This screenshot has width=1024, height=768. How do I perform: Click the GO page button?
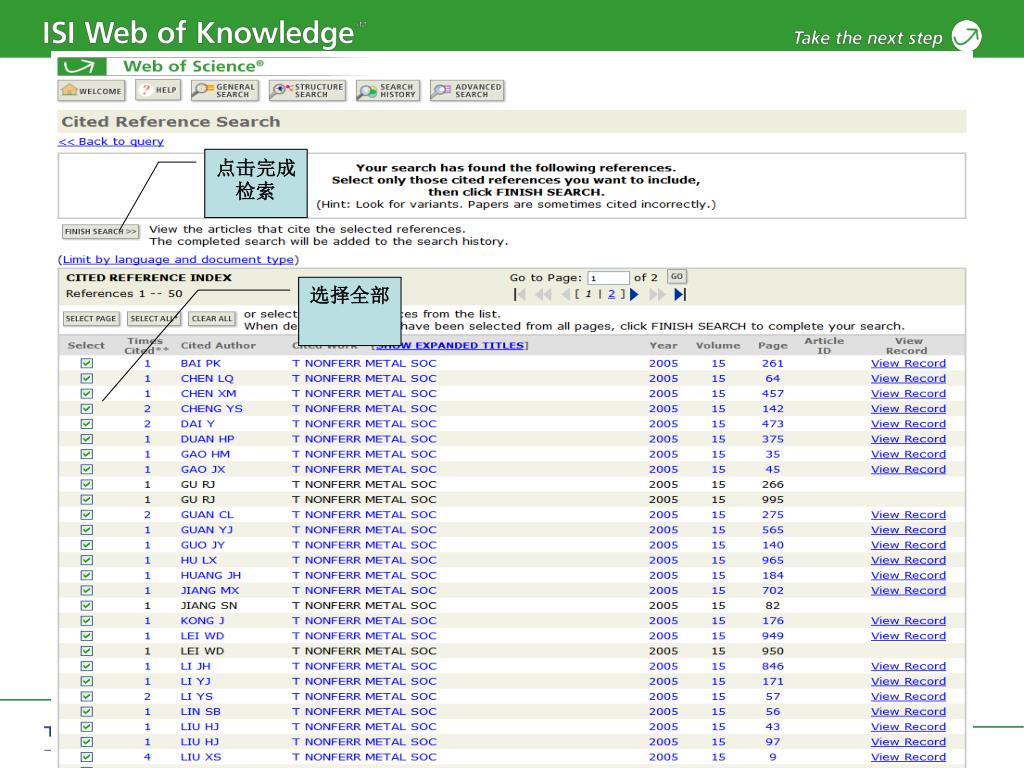(x=677, y=277)
